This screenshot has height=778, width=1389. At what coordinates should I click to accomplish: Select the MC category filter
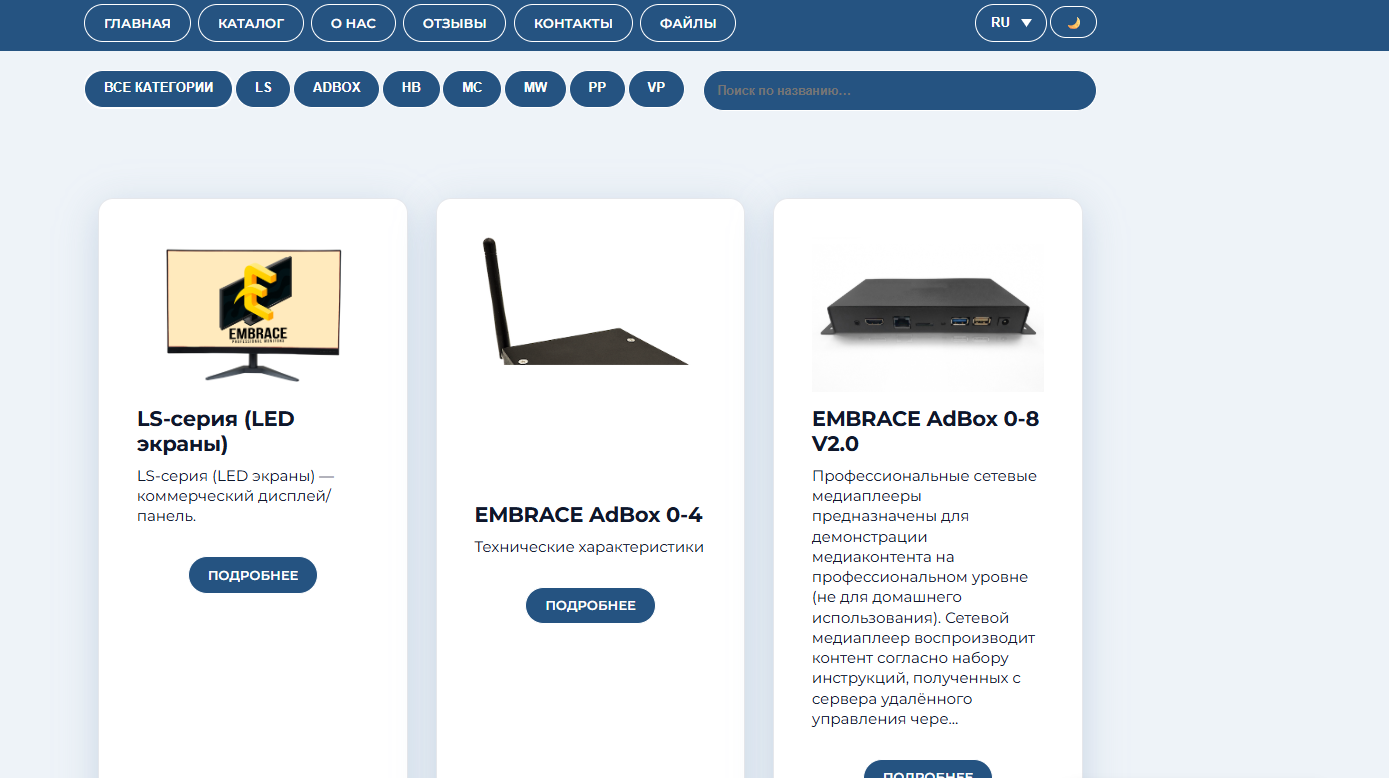pyautogui.click(x=472, y=88)
